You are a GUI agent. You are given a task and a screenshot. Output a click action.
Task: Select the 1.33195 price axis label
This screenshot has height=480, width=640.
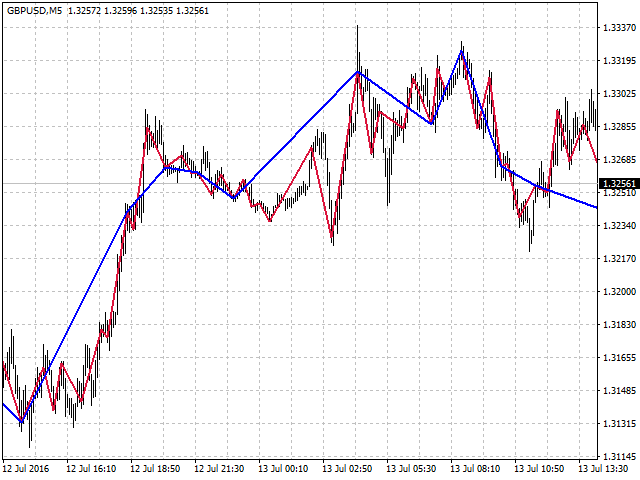click(619, 61)
